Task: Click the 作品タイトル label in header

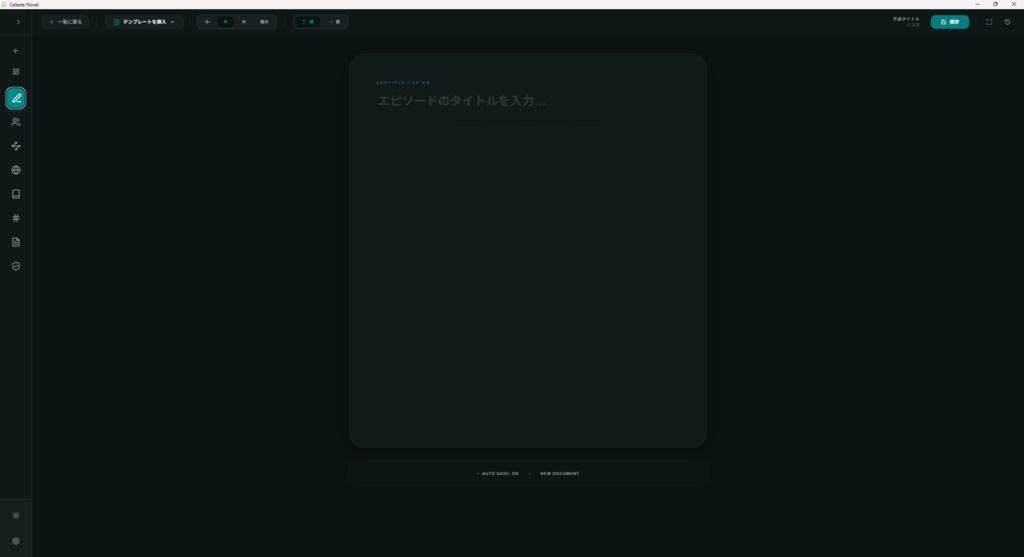Action: tap(906, 20)
